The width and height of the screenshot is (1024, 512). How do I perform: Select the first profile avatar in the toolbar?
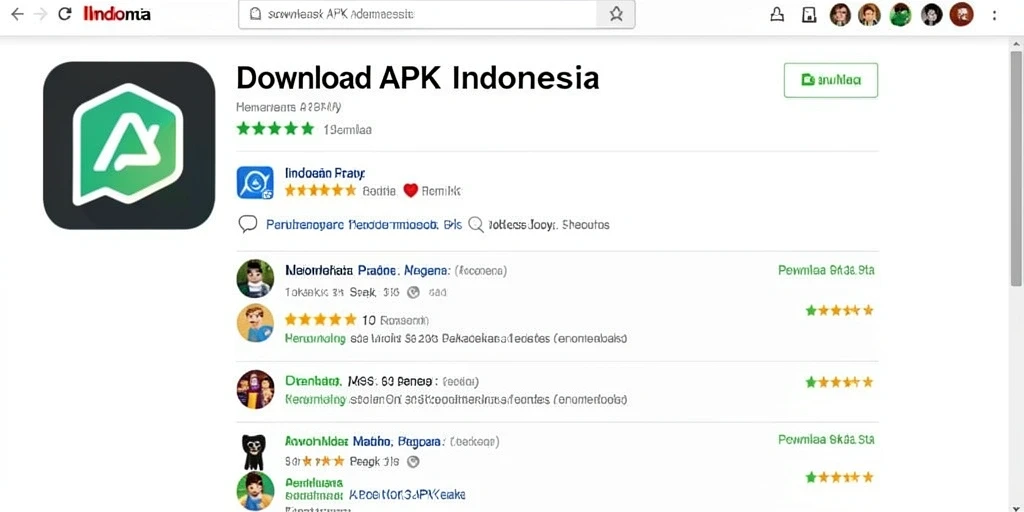pyautogui.click(x=840, y=14)
